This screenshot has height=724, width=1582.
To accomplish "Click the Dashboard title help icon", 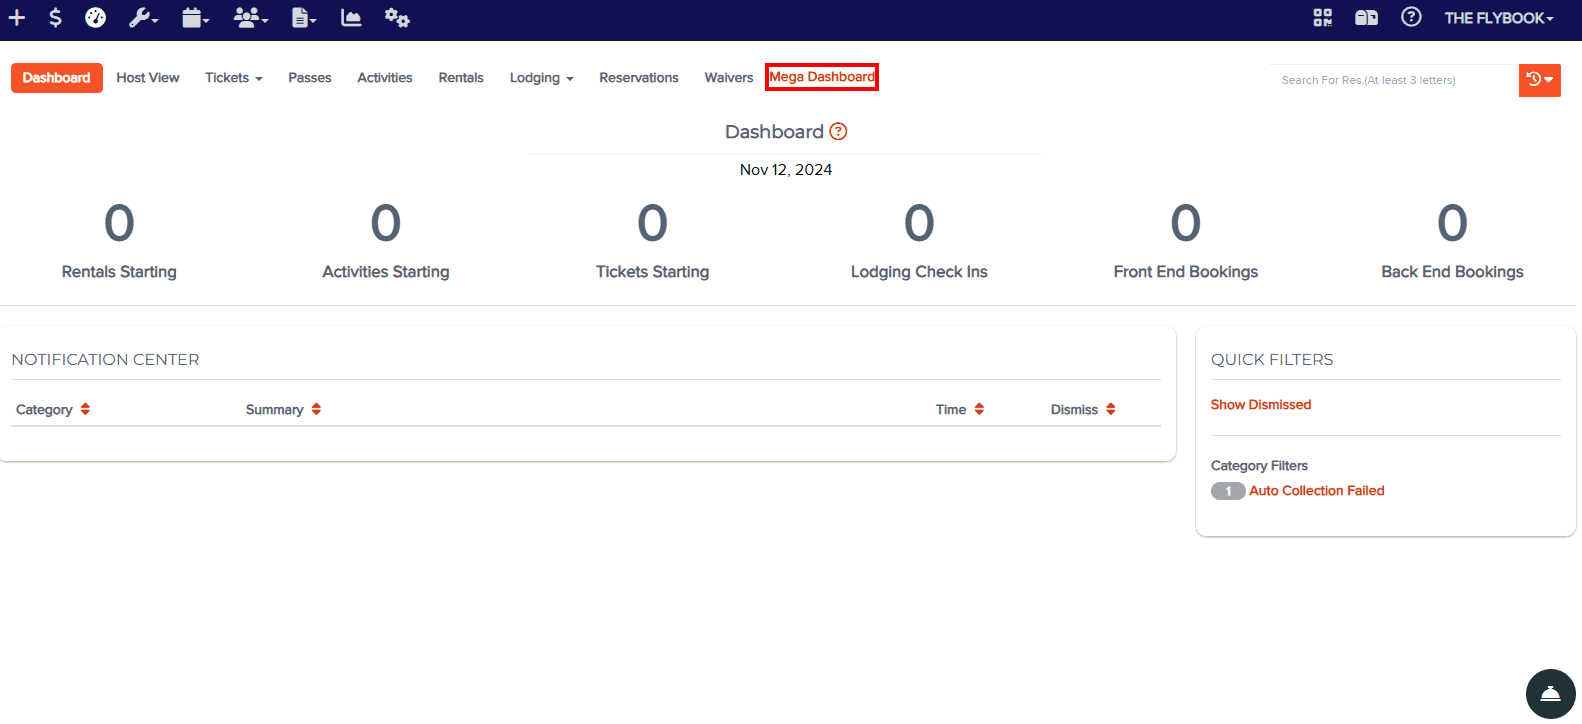I will [x=839, y=131].
